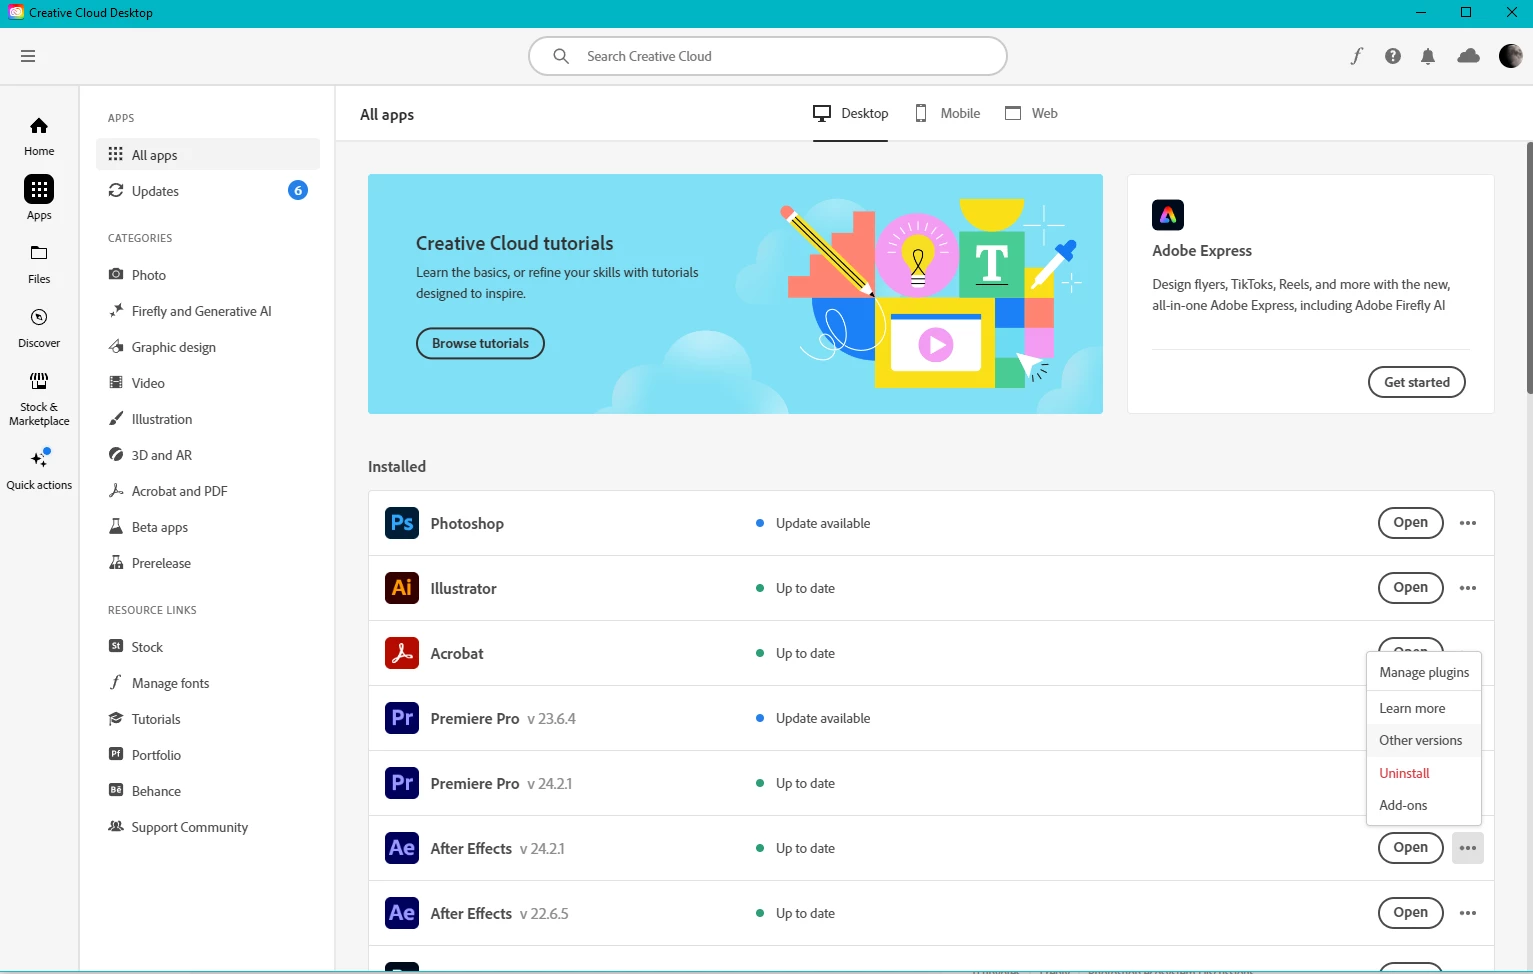Click the Browse tutorials button
Image resolution: width=1533 pixels, height=974 pixels.
pos(480,343)
